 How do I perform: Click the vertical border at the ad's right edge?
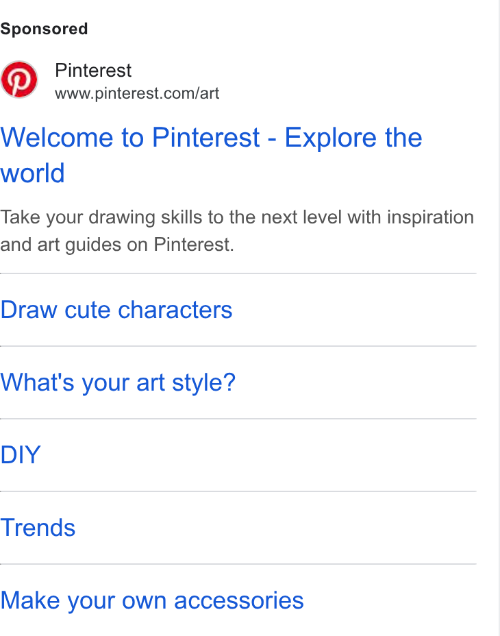[499, 318]
